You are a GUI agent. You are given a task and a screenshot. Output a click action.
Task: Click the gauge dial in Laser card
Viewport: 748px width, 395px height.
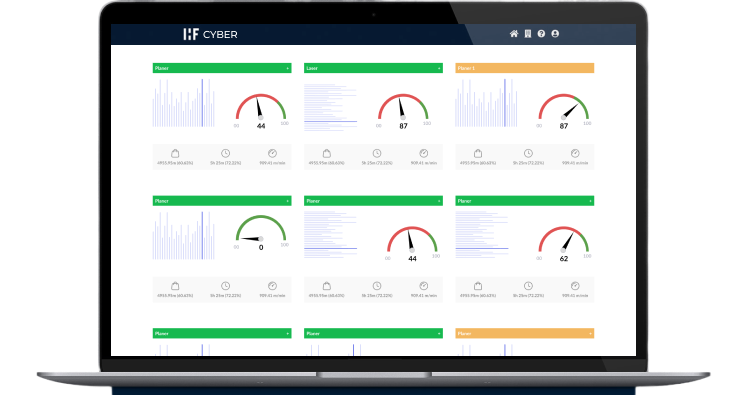pyautogui.click(x=403, y=107)
